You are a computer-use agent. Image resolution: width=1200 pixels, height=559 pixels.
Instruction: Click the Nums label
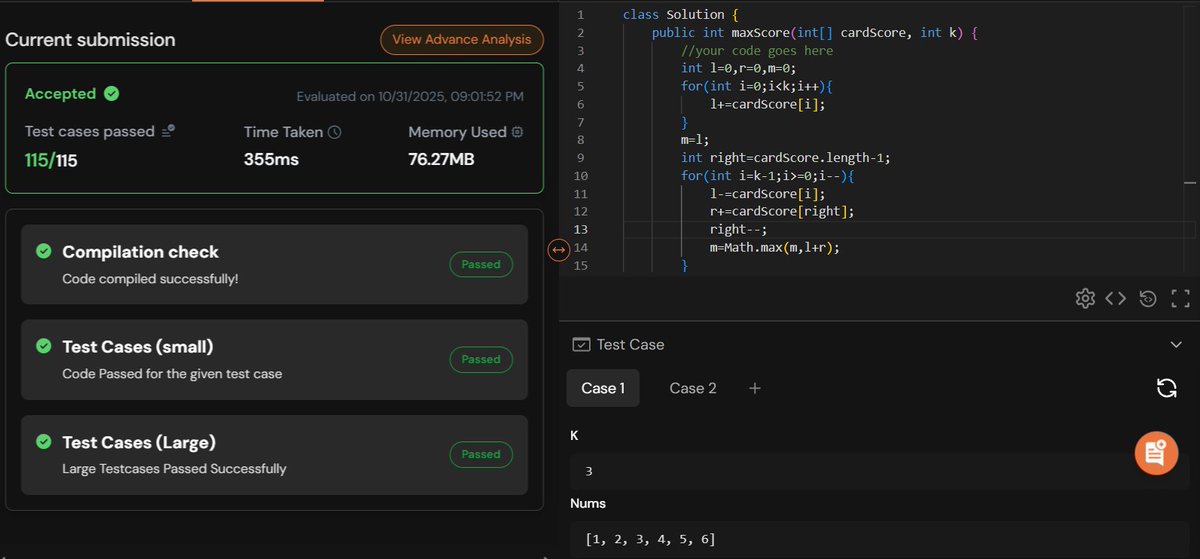pos(588,504)
